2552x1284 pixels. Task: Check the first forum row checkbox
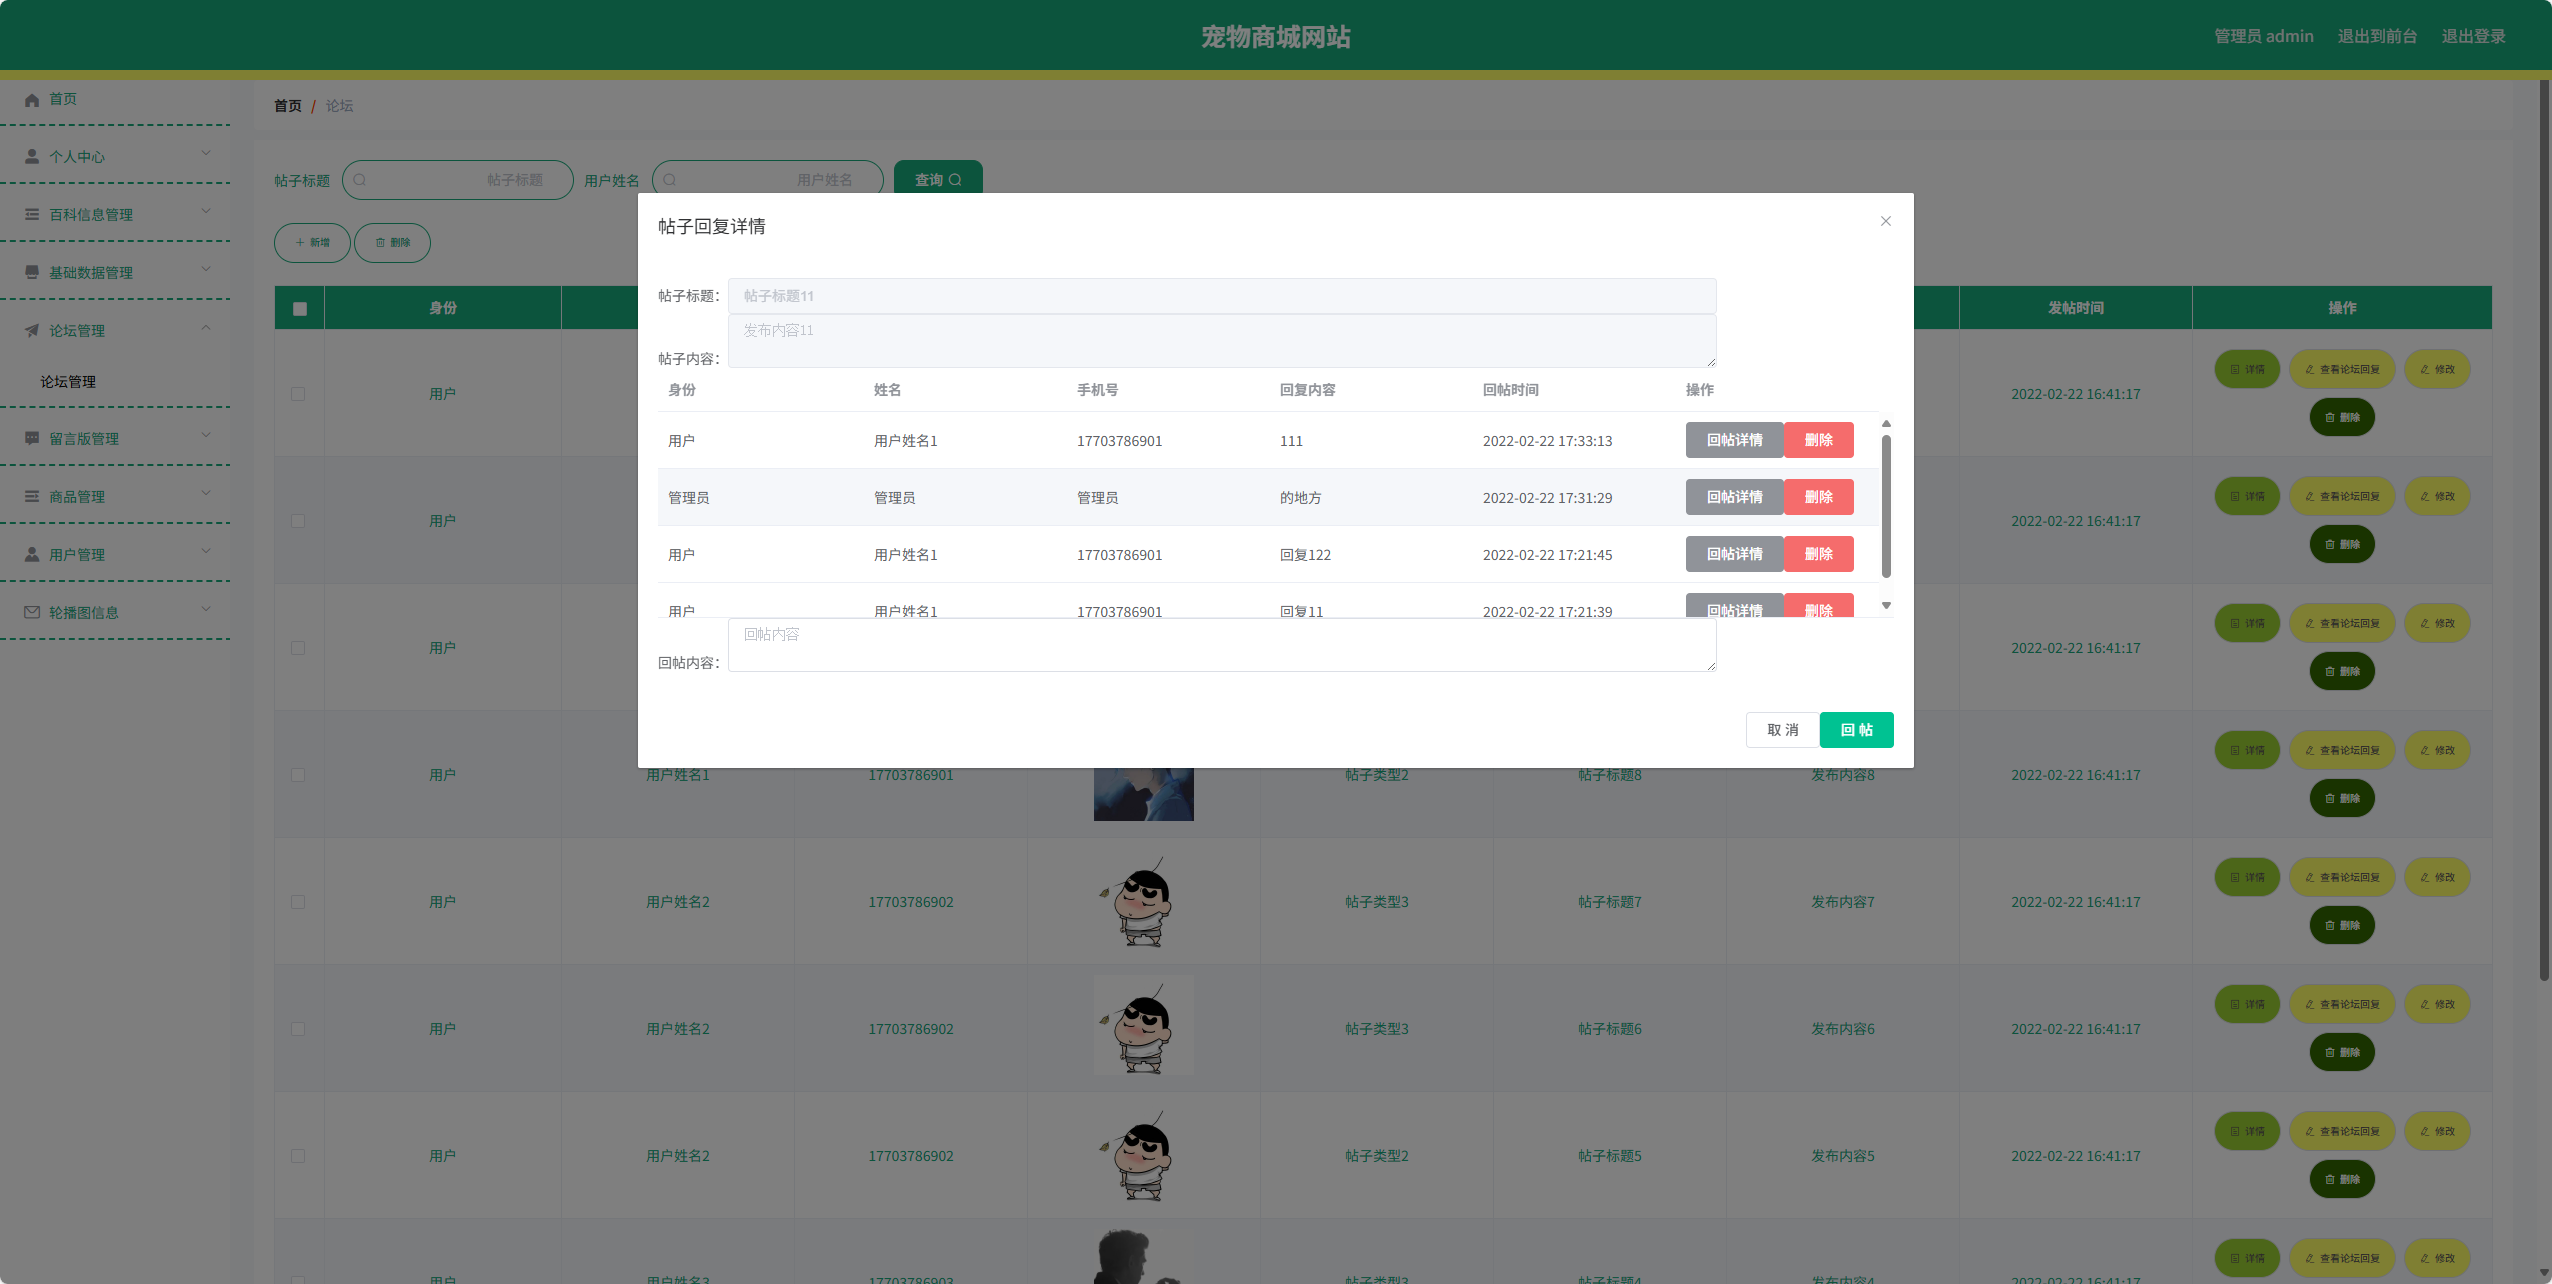(x=298, y=394)
